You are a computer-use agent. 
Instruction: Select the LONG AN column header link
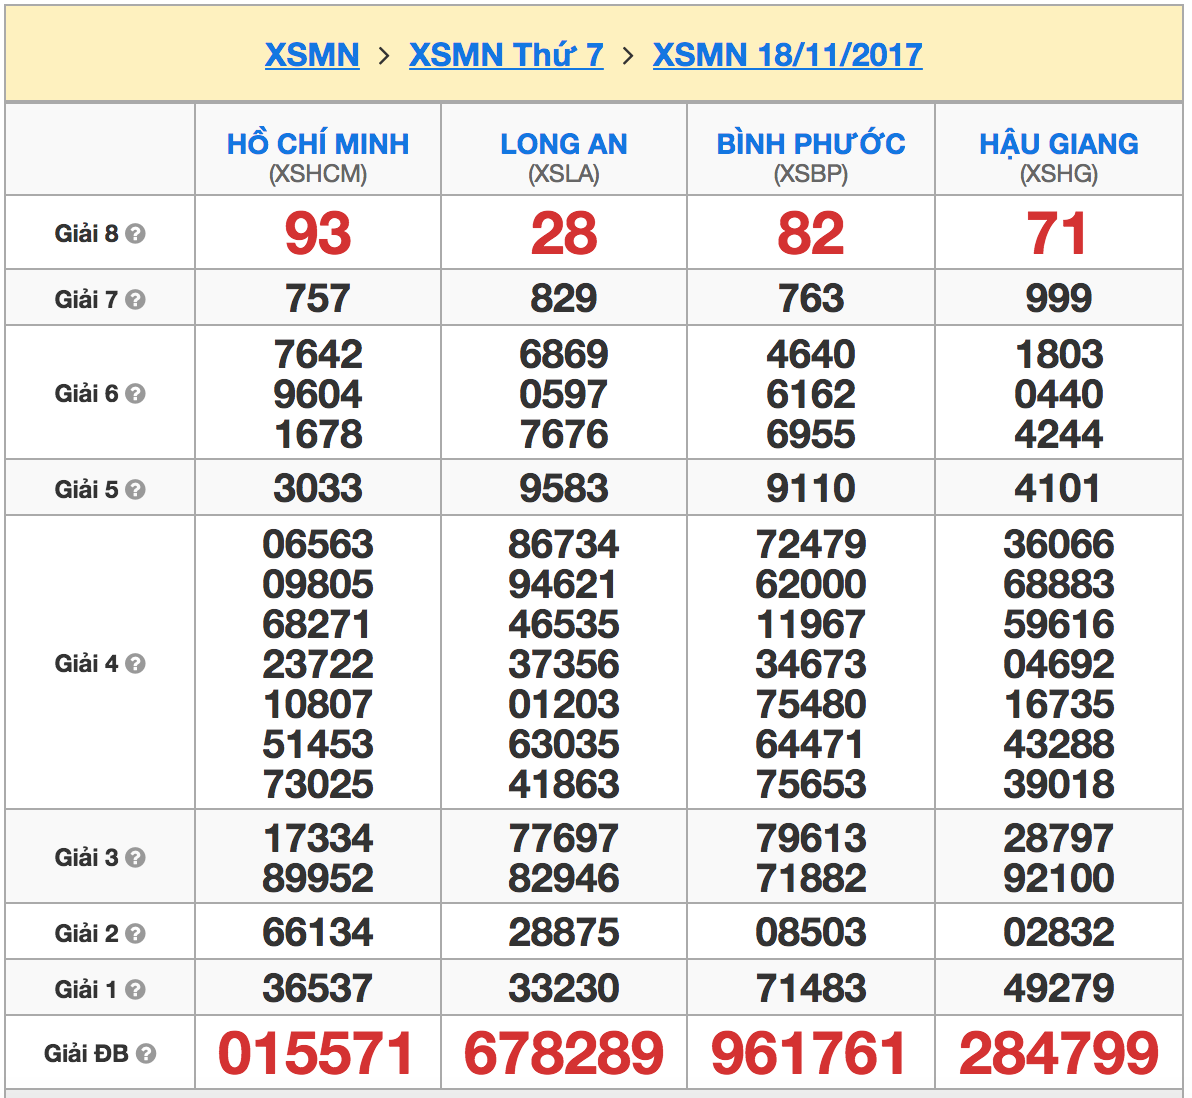click(x=564, y=144)
